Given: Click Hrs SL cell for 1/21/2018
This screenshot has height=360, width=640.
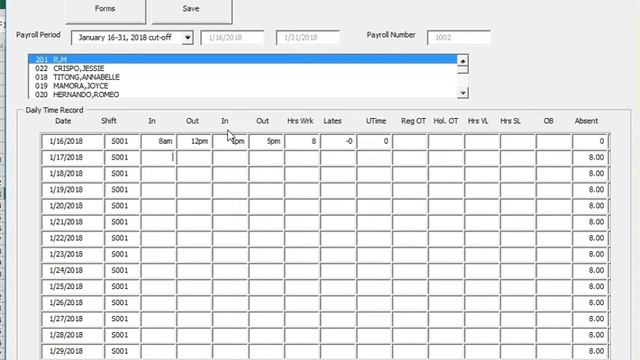Looking at the screenshot, I should (518, 222).
